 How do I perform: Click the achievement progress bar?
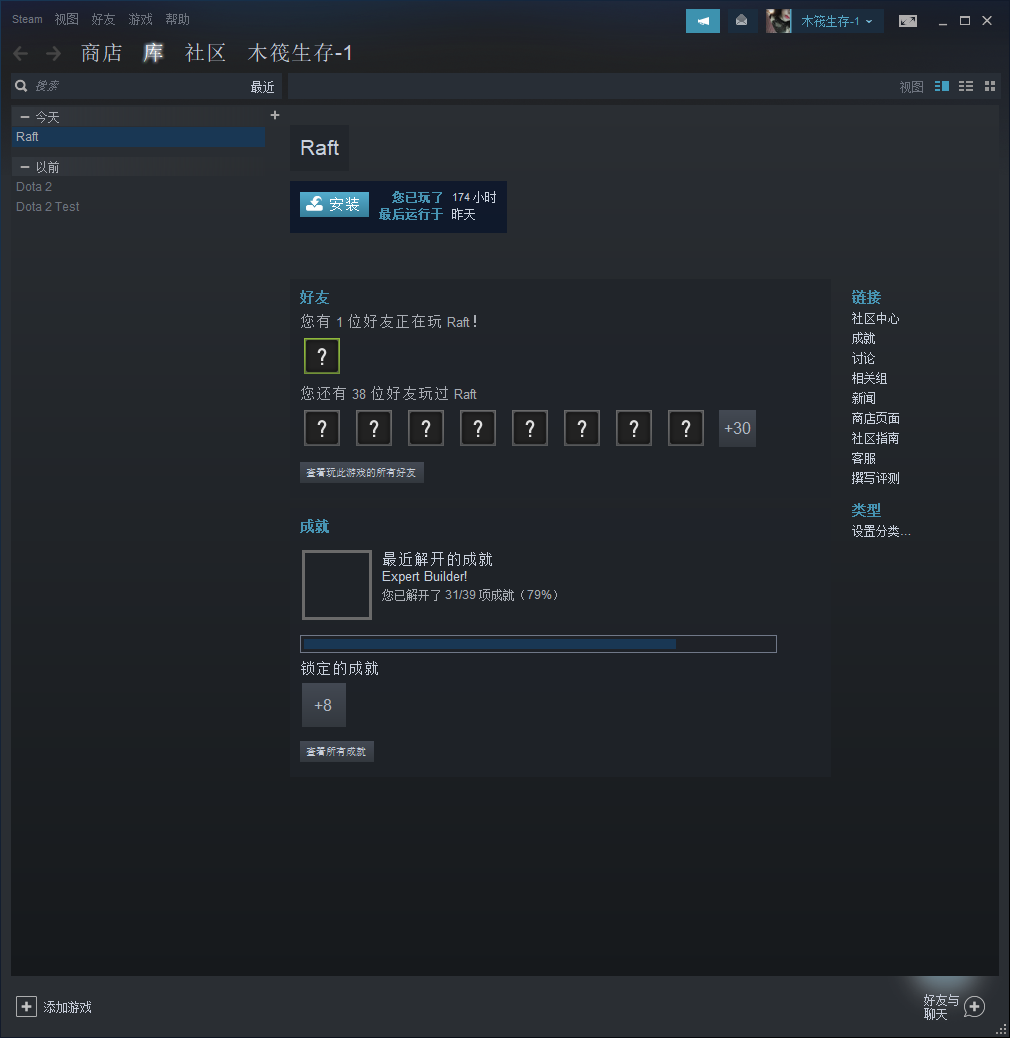538,644
